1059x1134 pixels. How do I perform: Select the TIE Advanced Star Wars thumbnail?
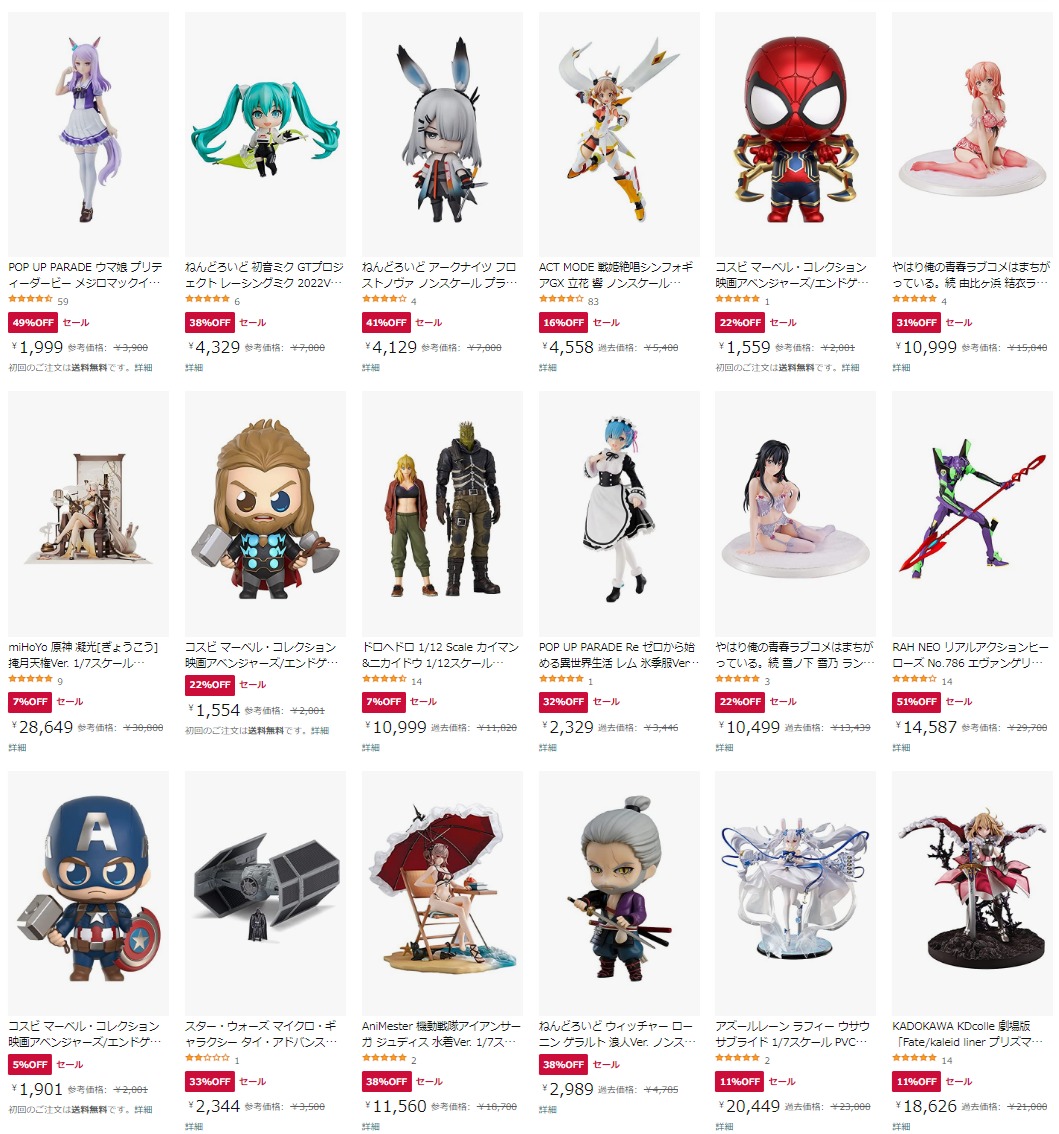point(265,893)
